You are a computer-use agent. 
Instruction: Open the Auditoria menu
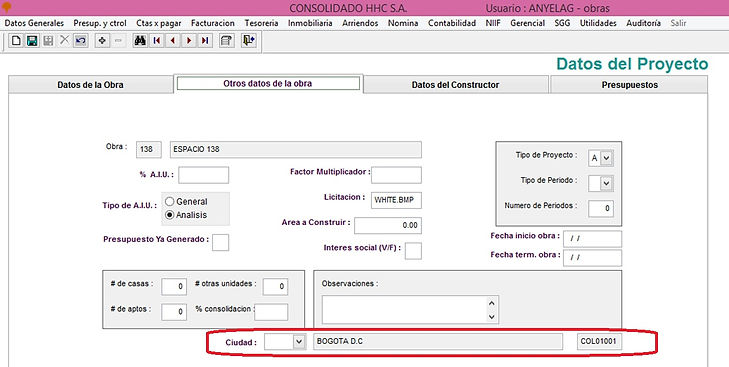click(643, 23)
